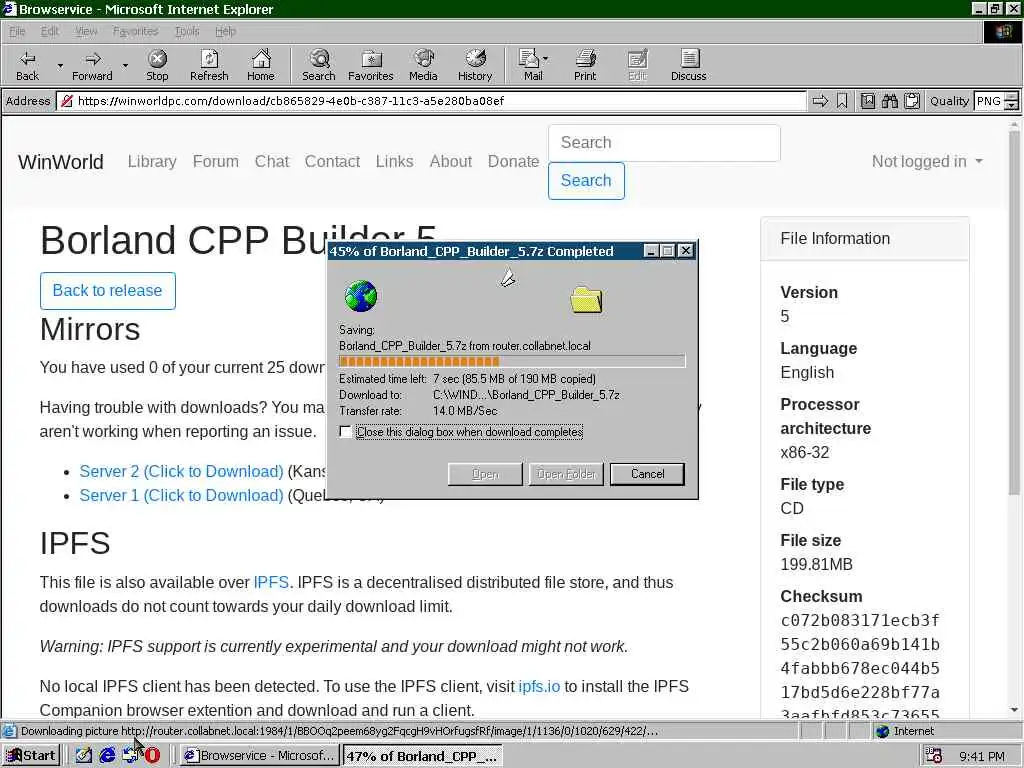Click the Back arrow toolbar button
This screenshot has height=768, width=1024.
click(x=27, y=65)
